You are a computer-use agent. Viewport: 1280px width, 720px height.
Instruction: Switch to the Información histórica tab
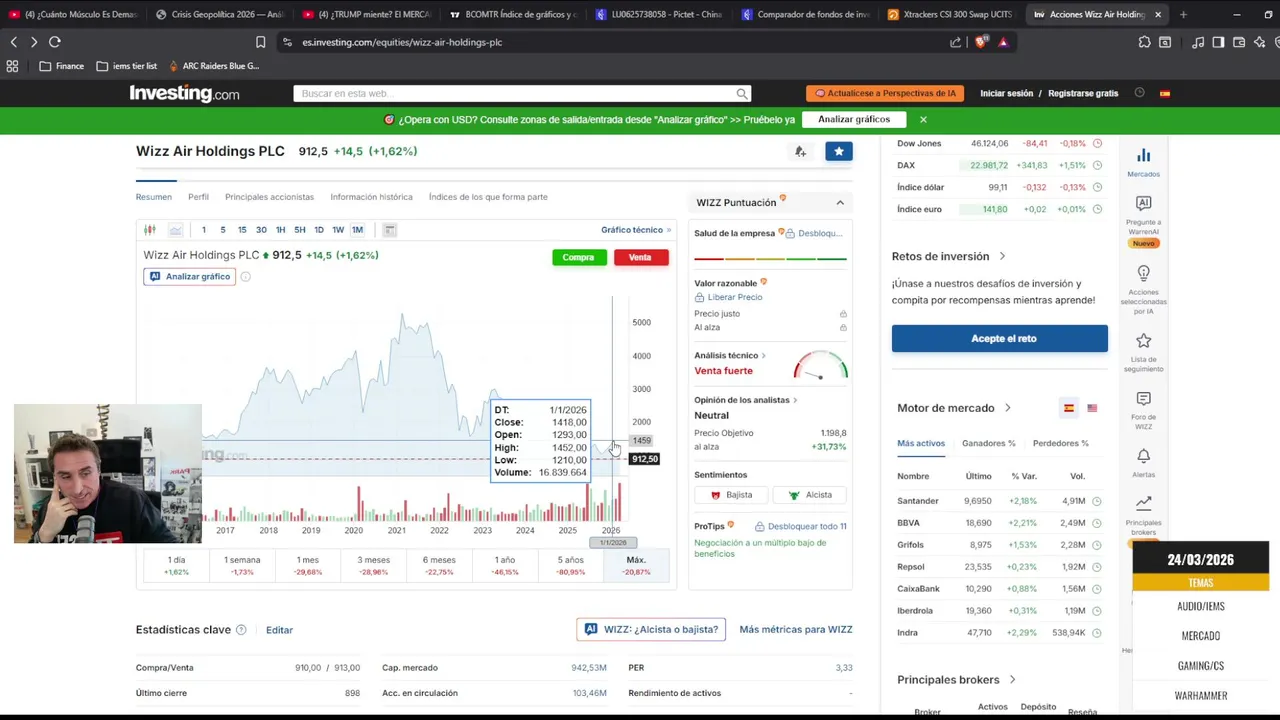click(371, 197)
